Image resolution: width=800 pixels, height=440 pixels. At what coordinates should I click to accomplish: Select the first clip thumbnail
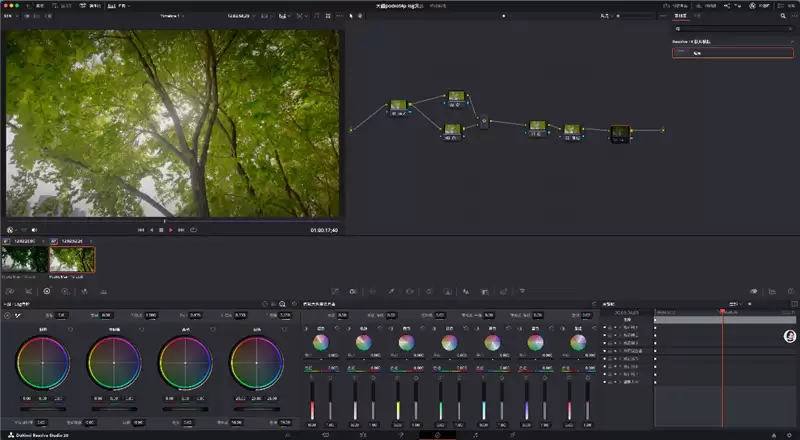pos(25,260)
